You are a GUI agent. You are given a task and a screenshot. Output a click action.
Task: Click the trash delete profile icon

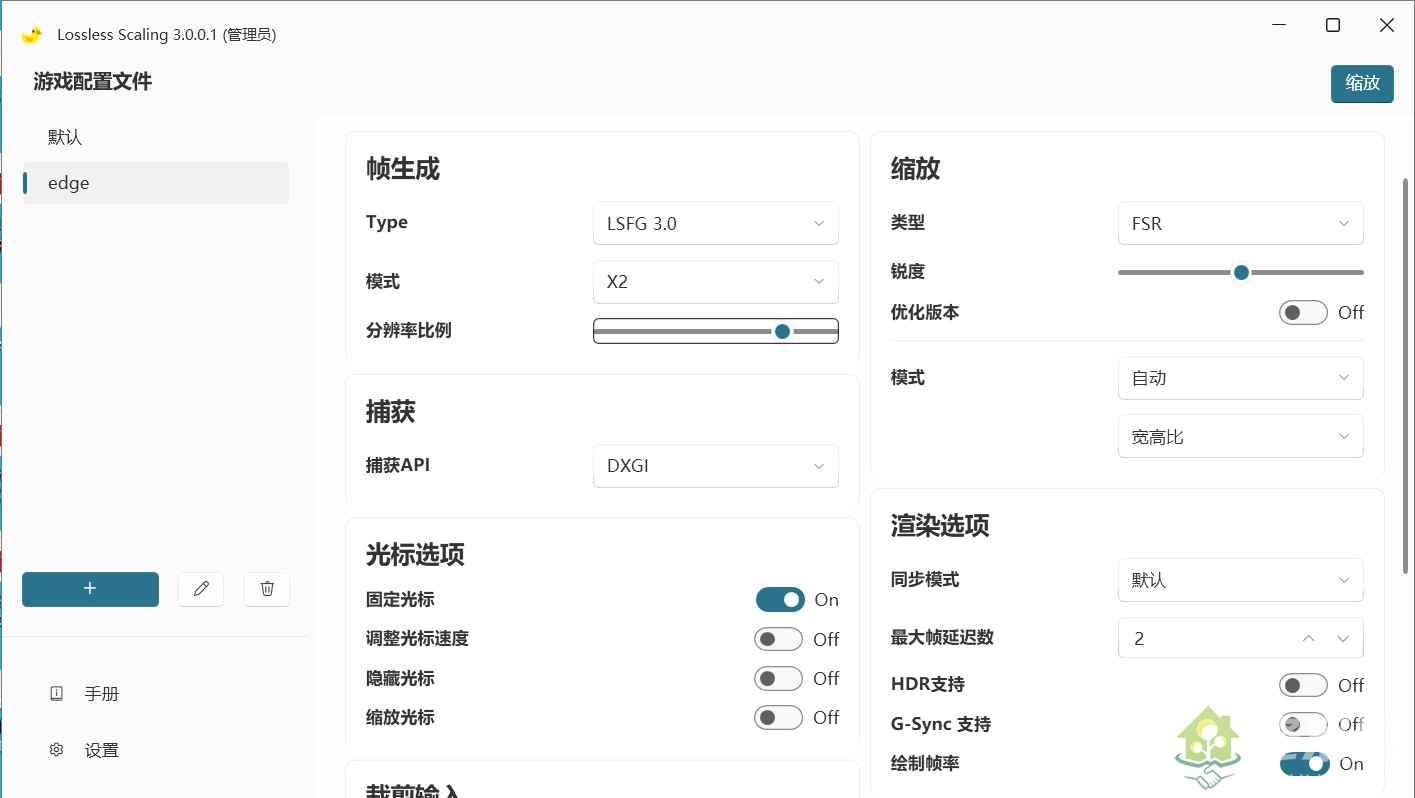click(267, 589)
